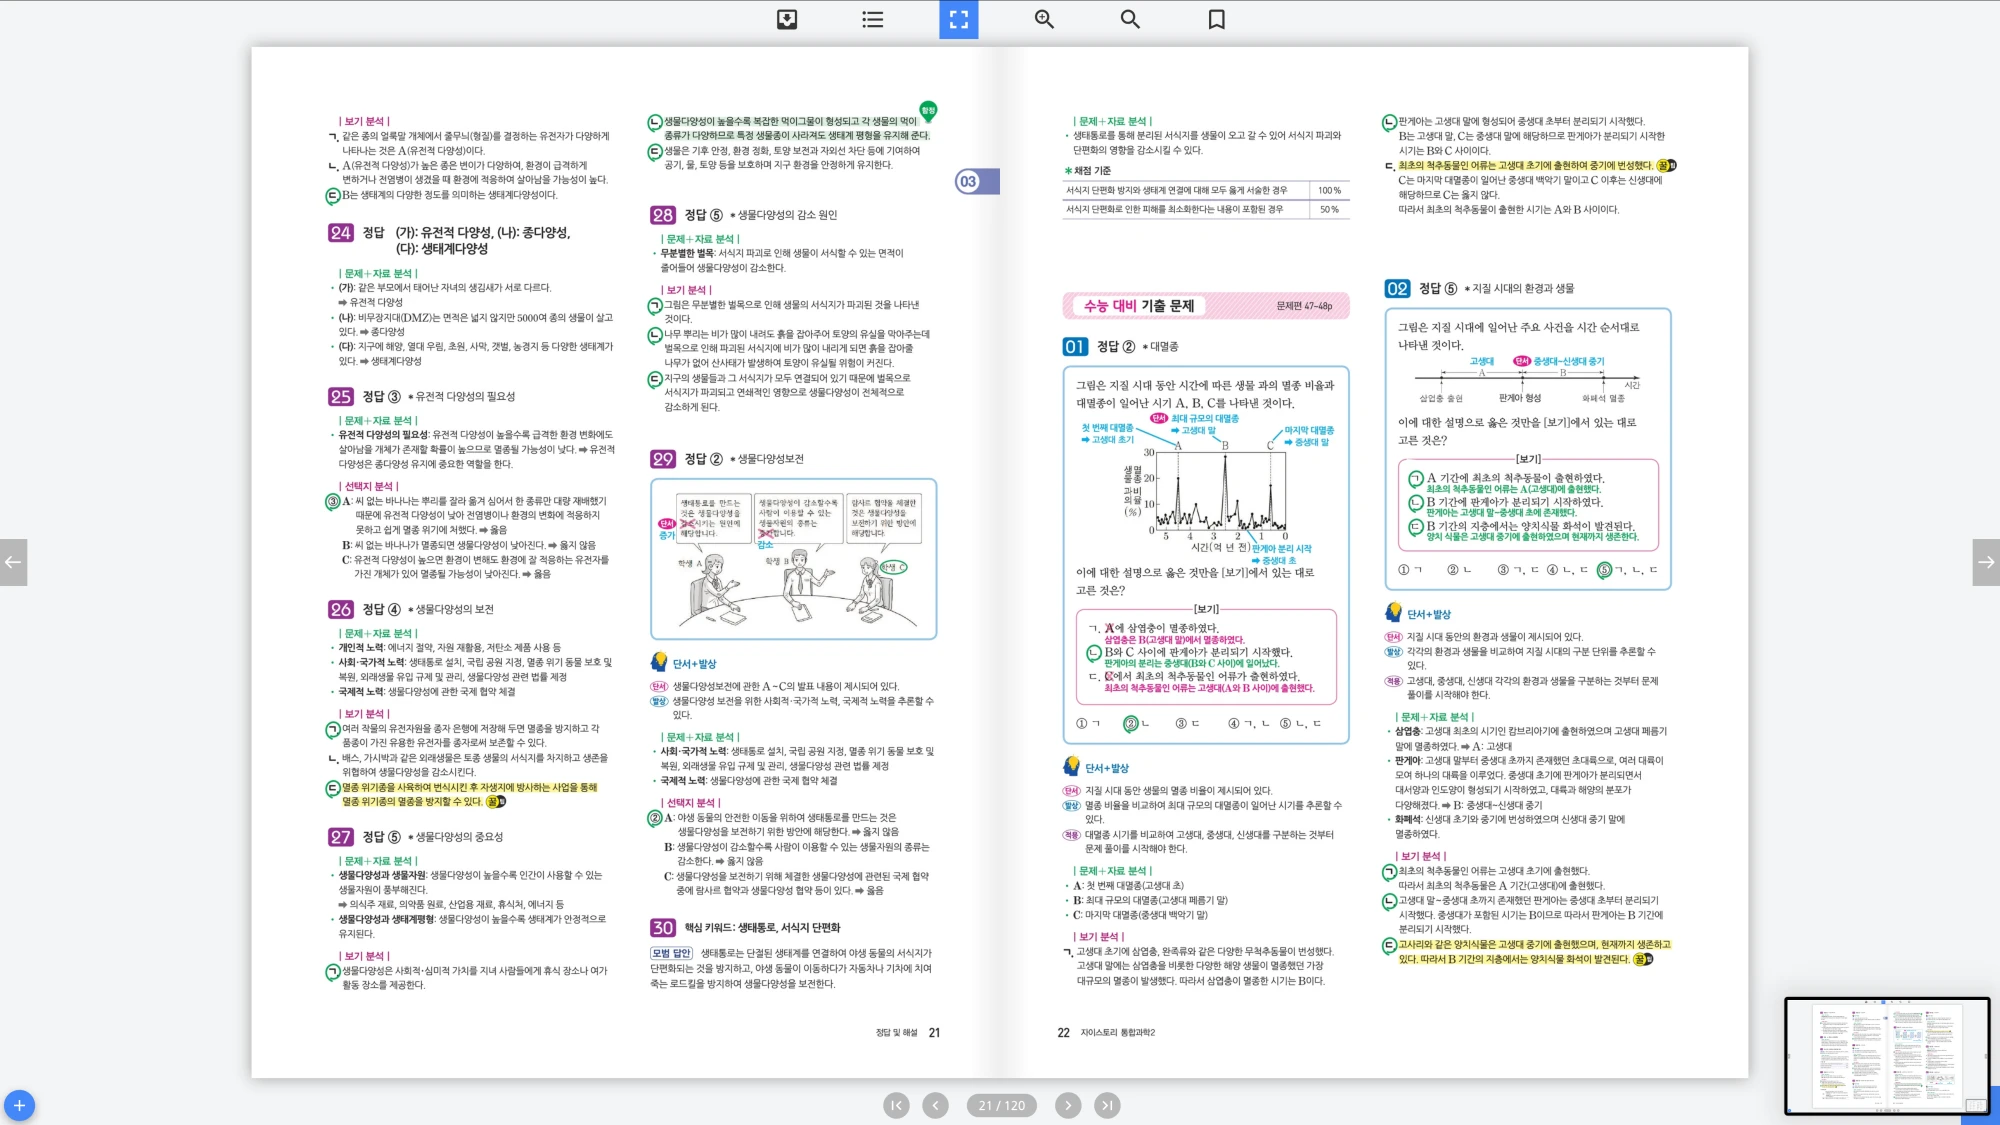Go to previous page using left edge arrow
The image size is (2000, 1125).
coord(13,562)
